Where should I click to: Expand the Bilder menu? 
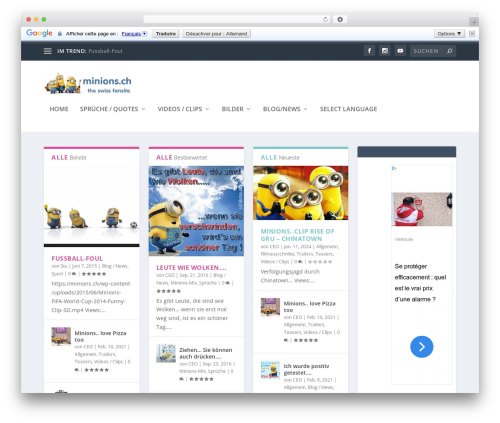pos(236,109)
